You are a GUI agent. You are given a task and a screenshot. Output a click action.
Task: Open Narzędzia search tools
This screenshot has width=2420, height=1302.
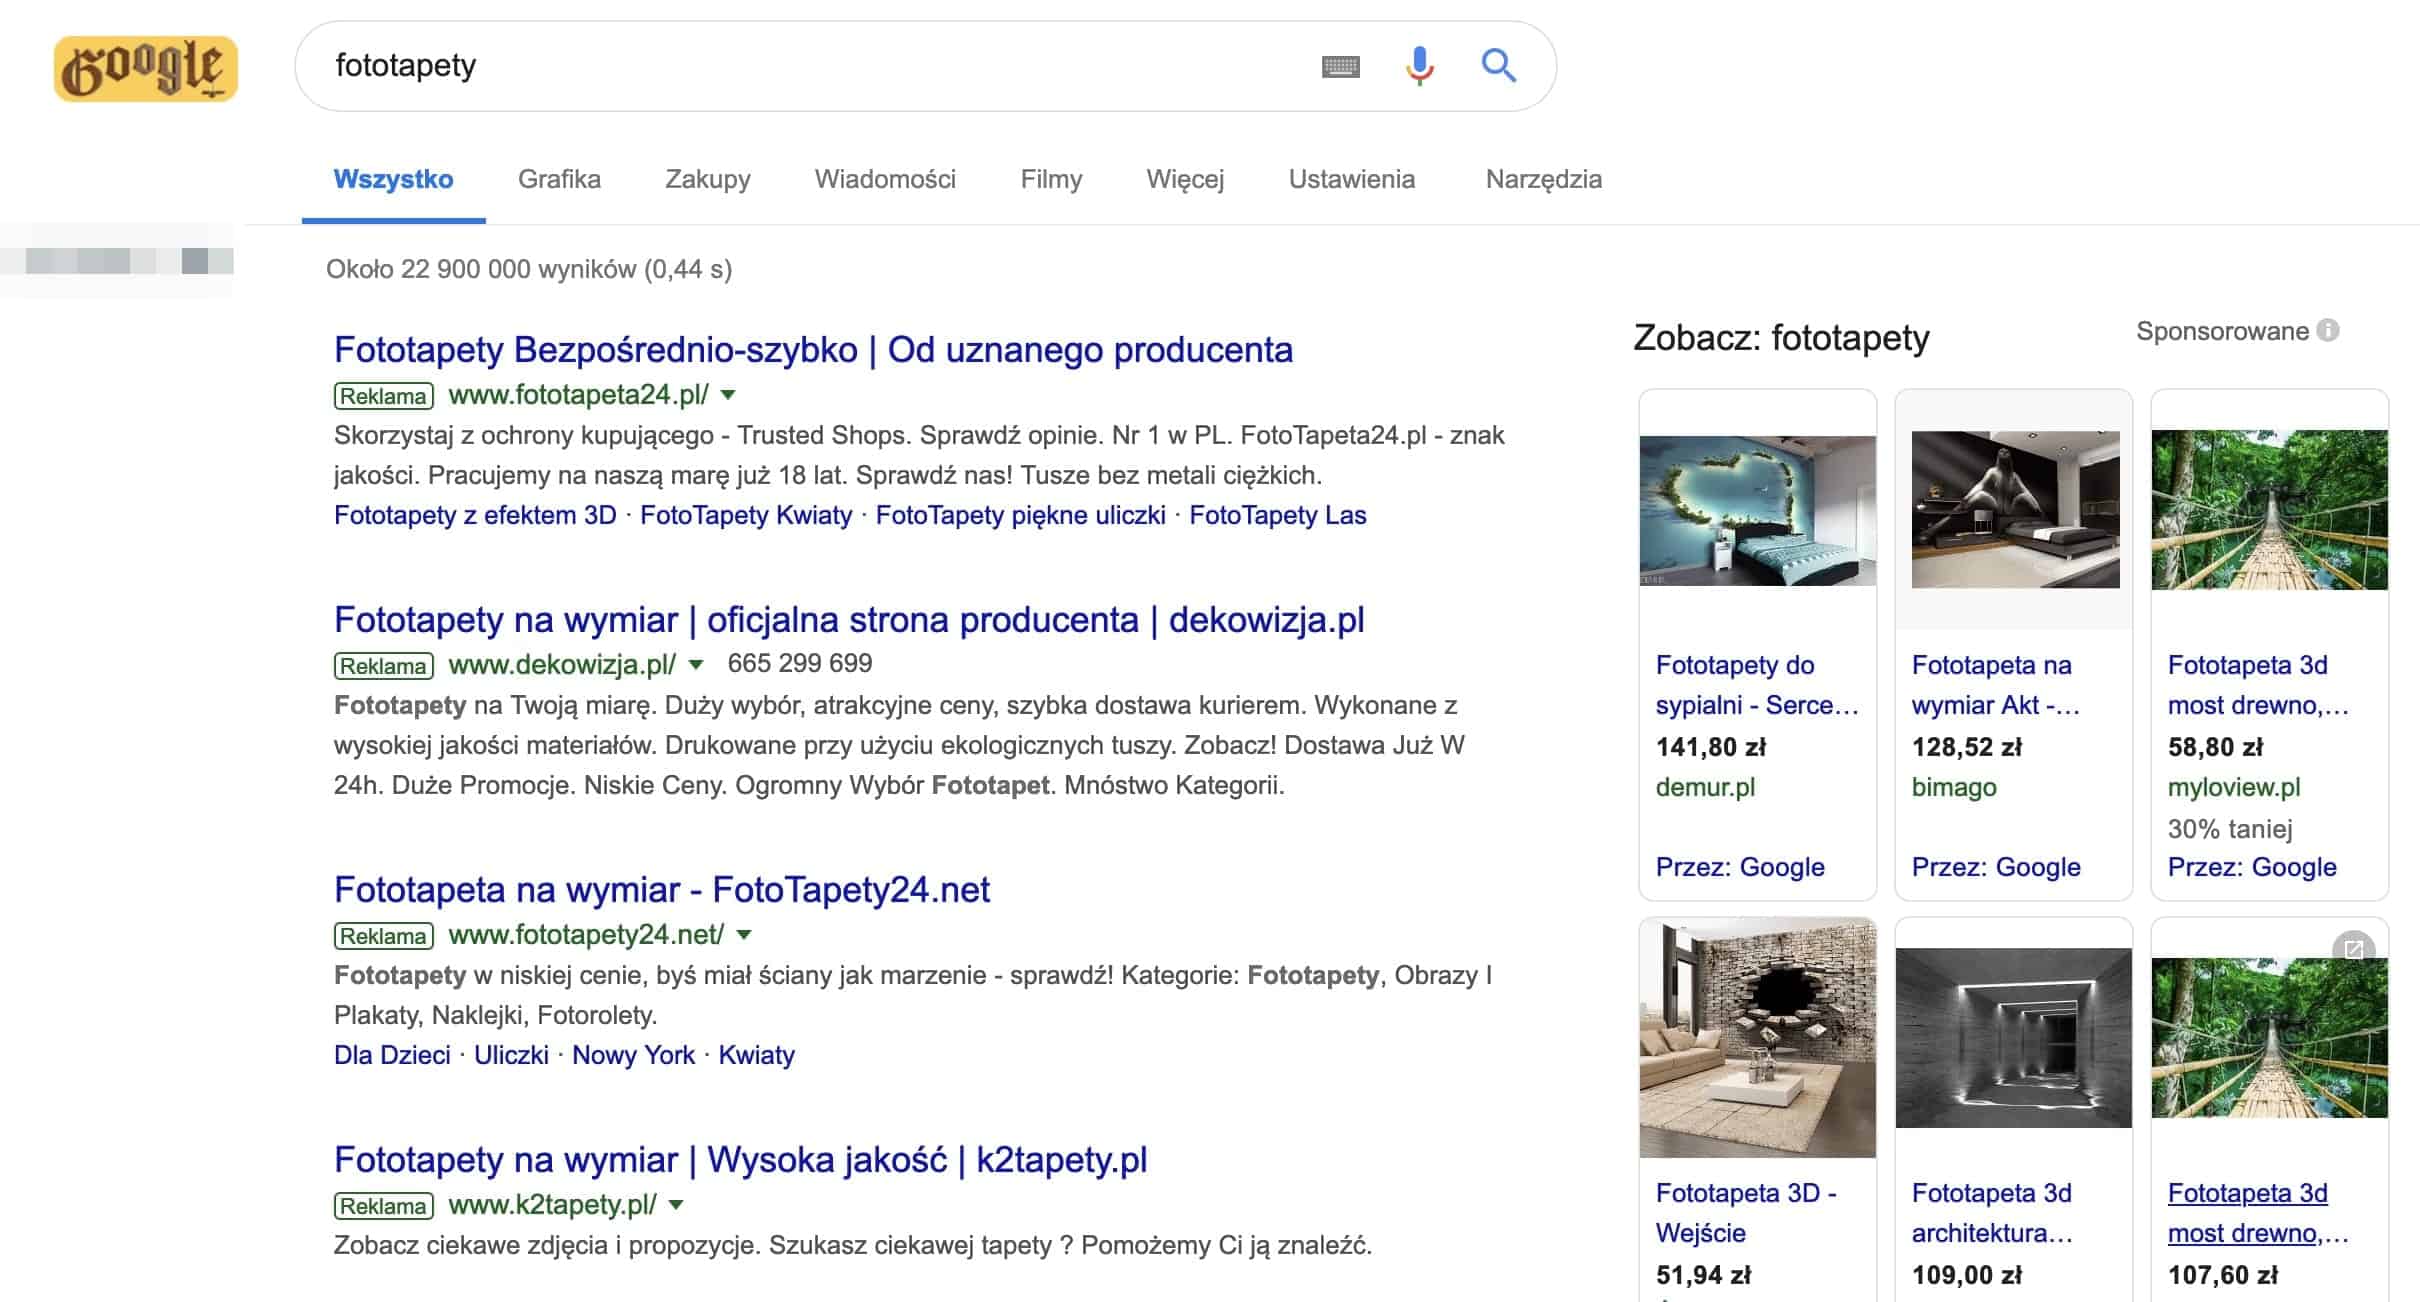tap(1543, 179)
